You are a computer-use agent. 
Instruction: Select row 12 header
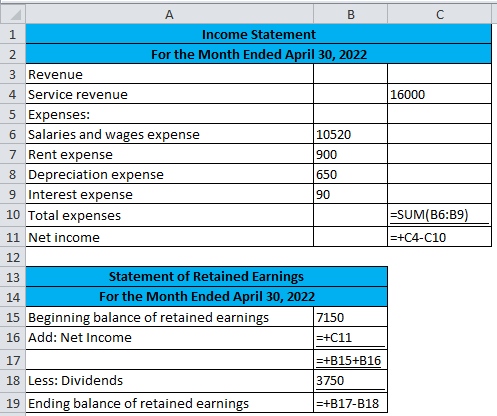click(x=13, y=257)
